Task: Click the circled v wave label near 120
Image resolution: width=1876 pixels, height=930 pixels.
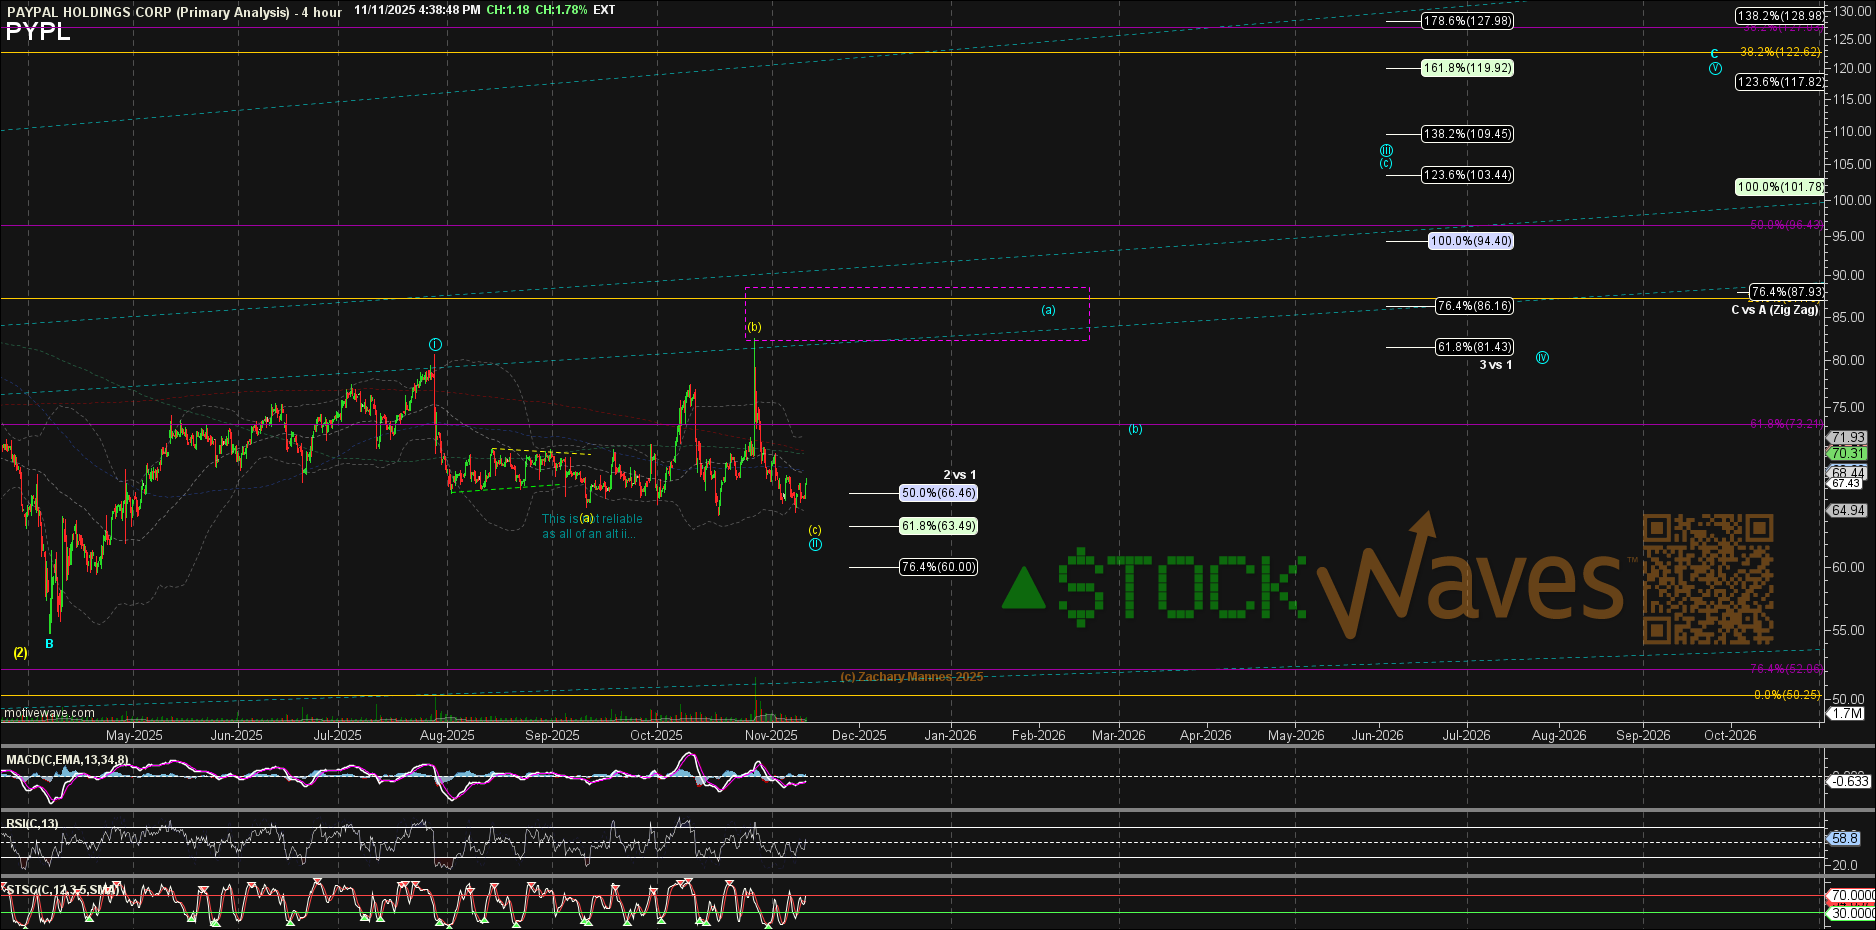Action: point(1715,69)
